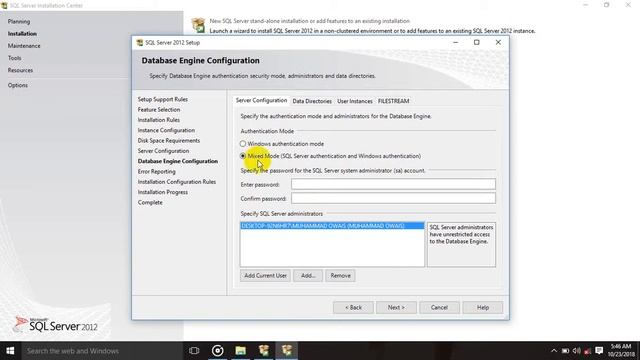Open Maintenance in Installation Center
640x360 pixels.
[24, 46]
